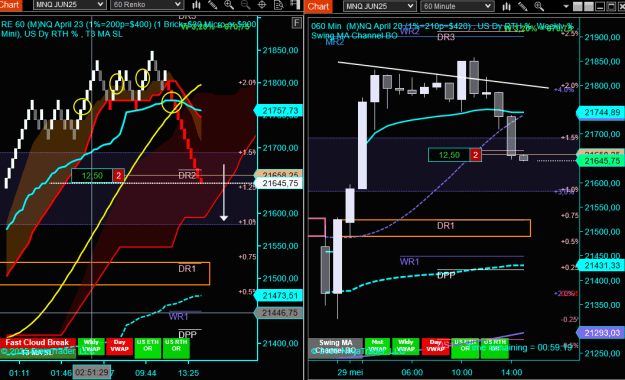This screenshot has height=380, width=625.
Task: Click the red quantity 2 box in 60 Minute chart
Action: click(x=476, y=155)
